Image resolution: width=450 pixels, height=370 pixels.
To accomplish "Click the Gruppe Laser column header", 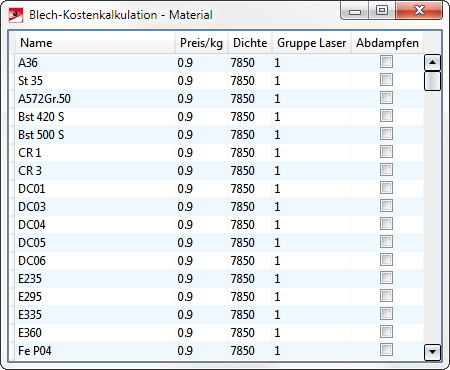I will tap(311, 43).
